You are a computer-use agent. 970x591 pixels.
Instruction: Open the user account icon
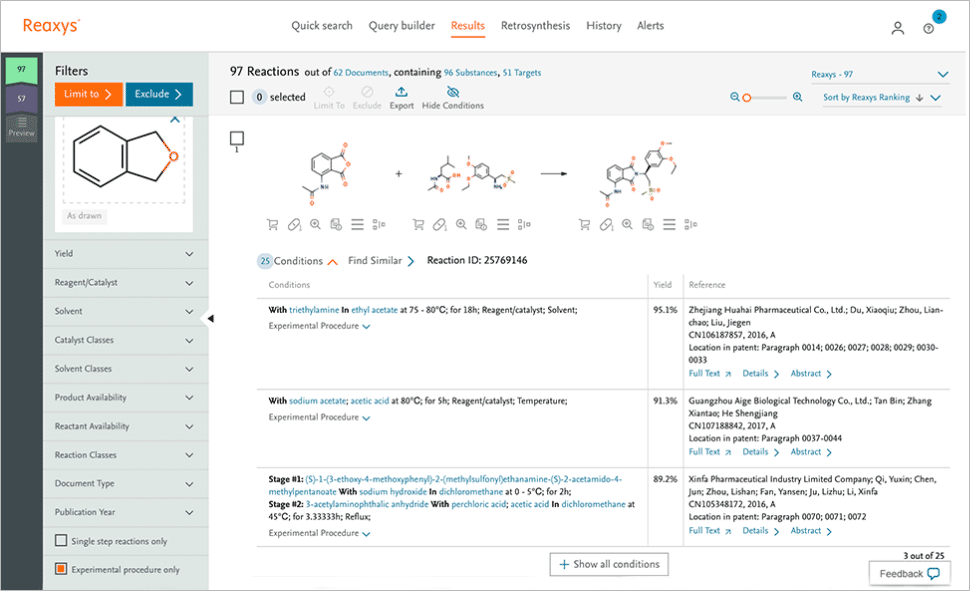(897, 28)
